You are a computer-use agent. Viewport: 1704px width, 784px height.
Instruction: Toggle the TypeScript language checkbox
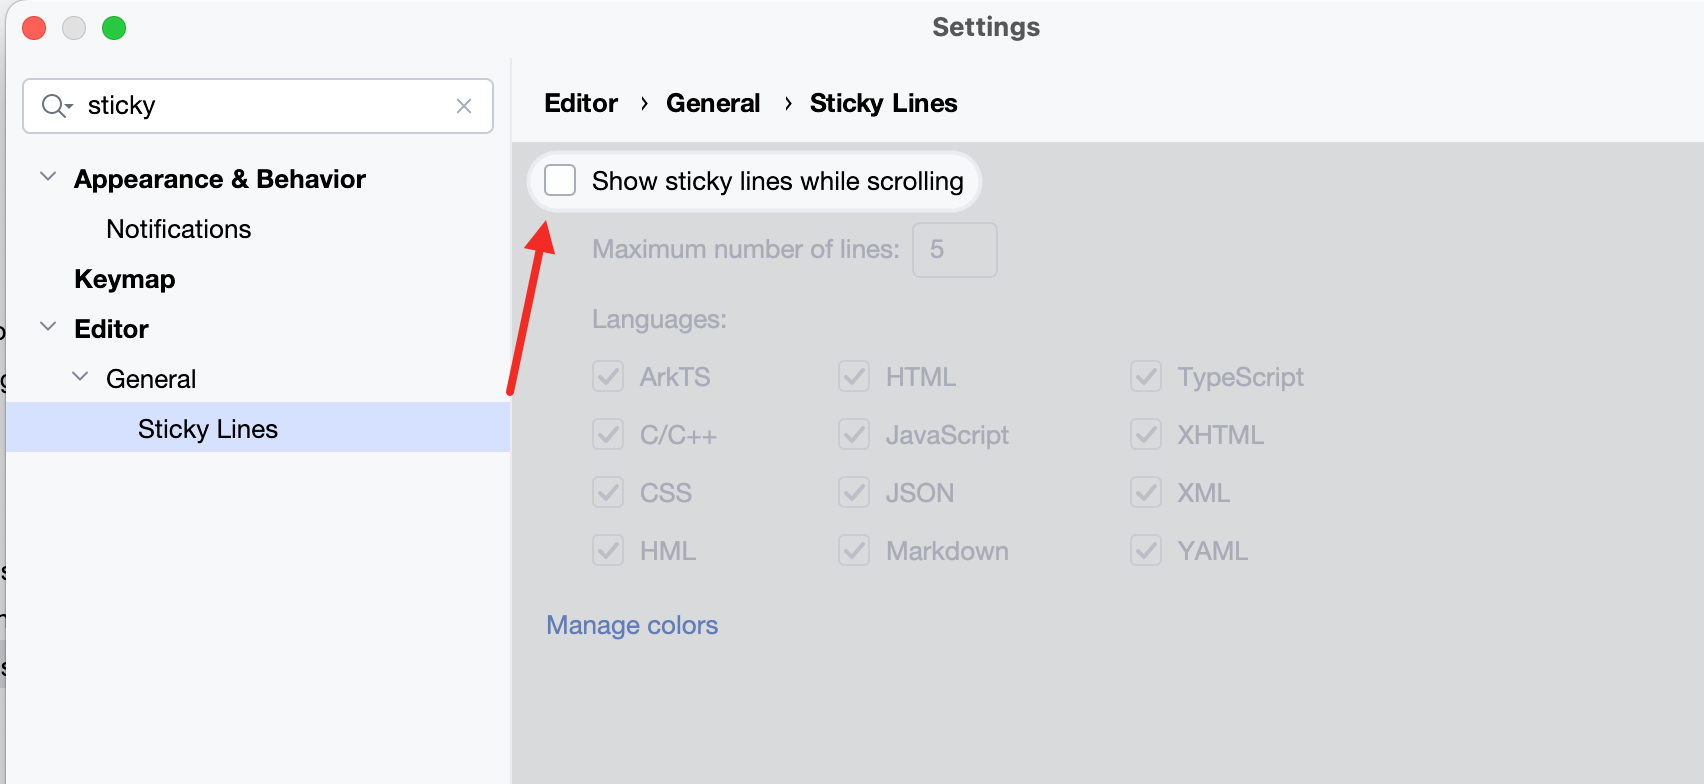coord(1146,377)
